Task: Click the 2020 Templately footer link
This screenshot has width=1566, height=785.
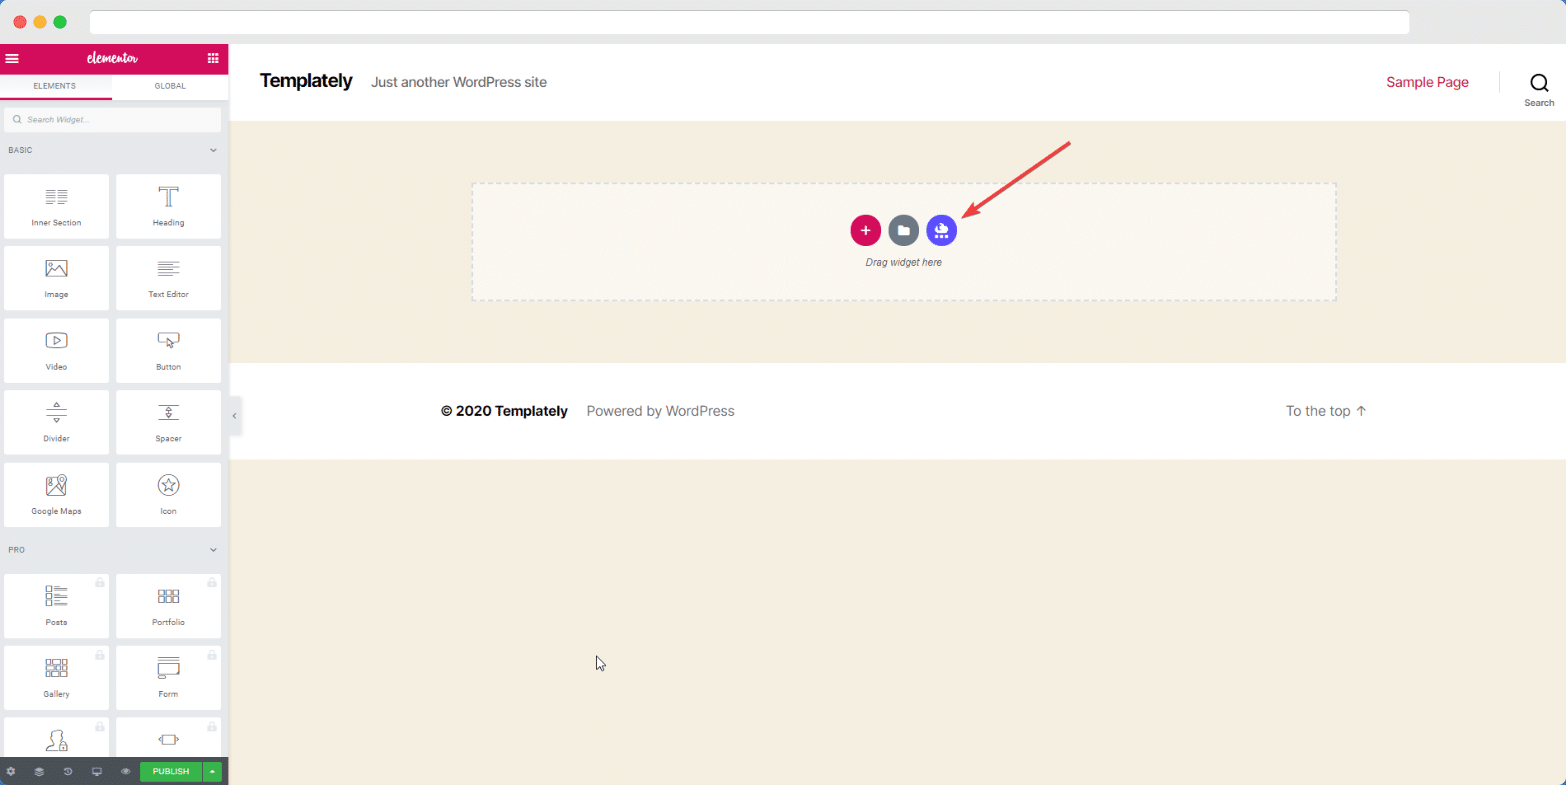Action: 504,411
